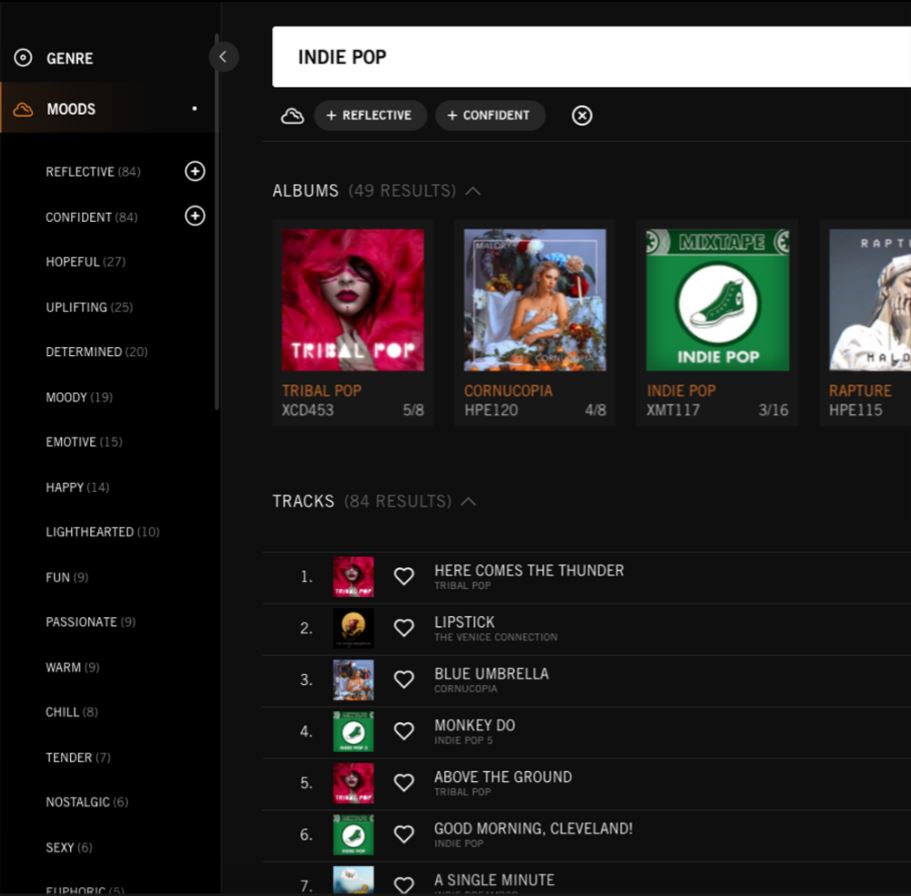The width and height of the screenshot is (911, 896).
Task: Click the Genre circle icon in sidebar
Action: pos(23,58)
